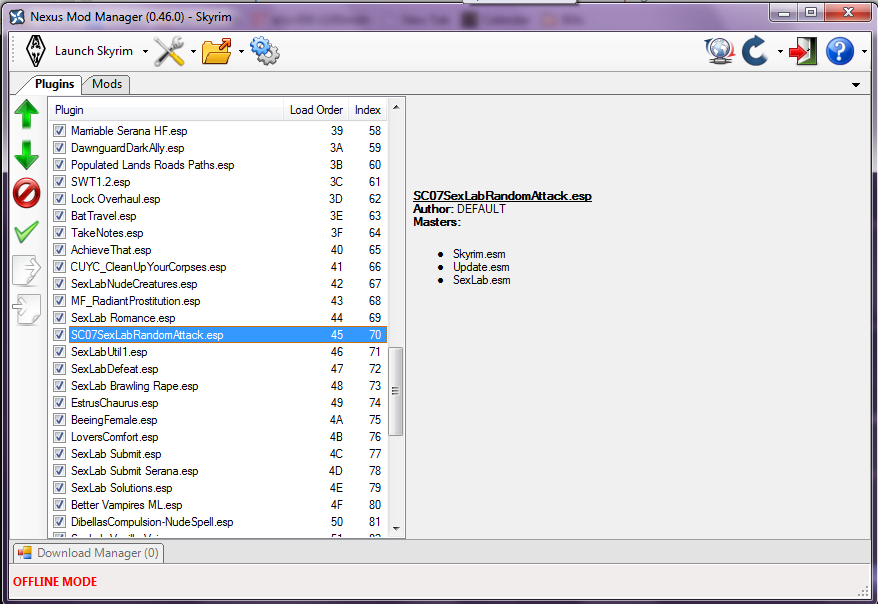Toggle AchieveThat.esp checkbox

click(x=59, y=250)
